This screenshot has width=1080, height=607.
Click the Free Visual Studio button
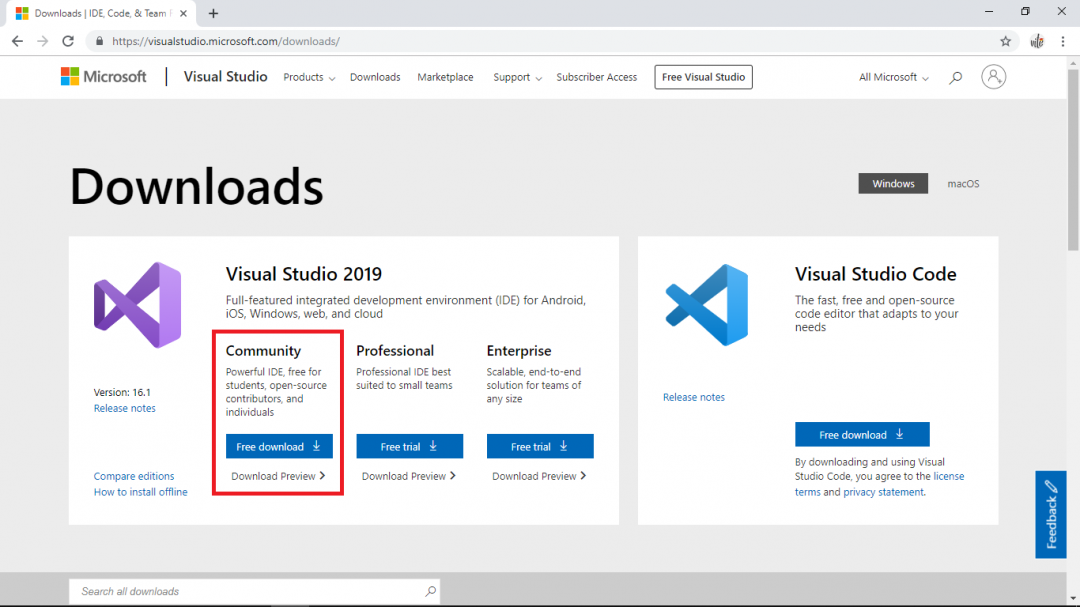click(x=703, y=76)
